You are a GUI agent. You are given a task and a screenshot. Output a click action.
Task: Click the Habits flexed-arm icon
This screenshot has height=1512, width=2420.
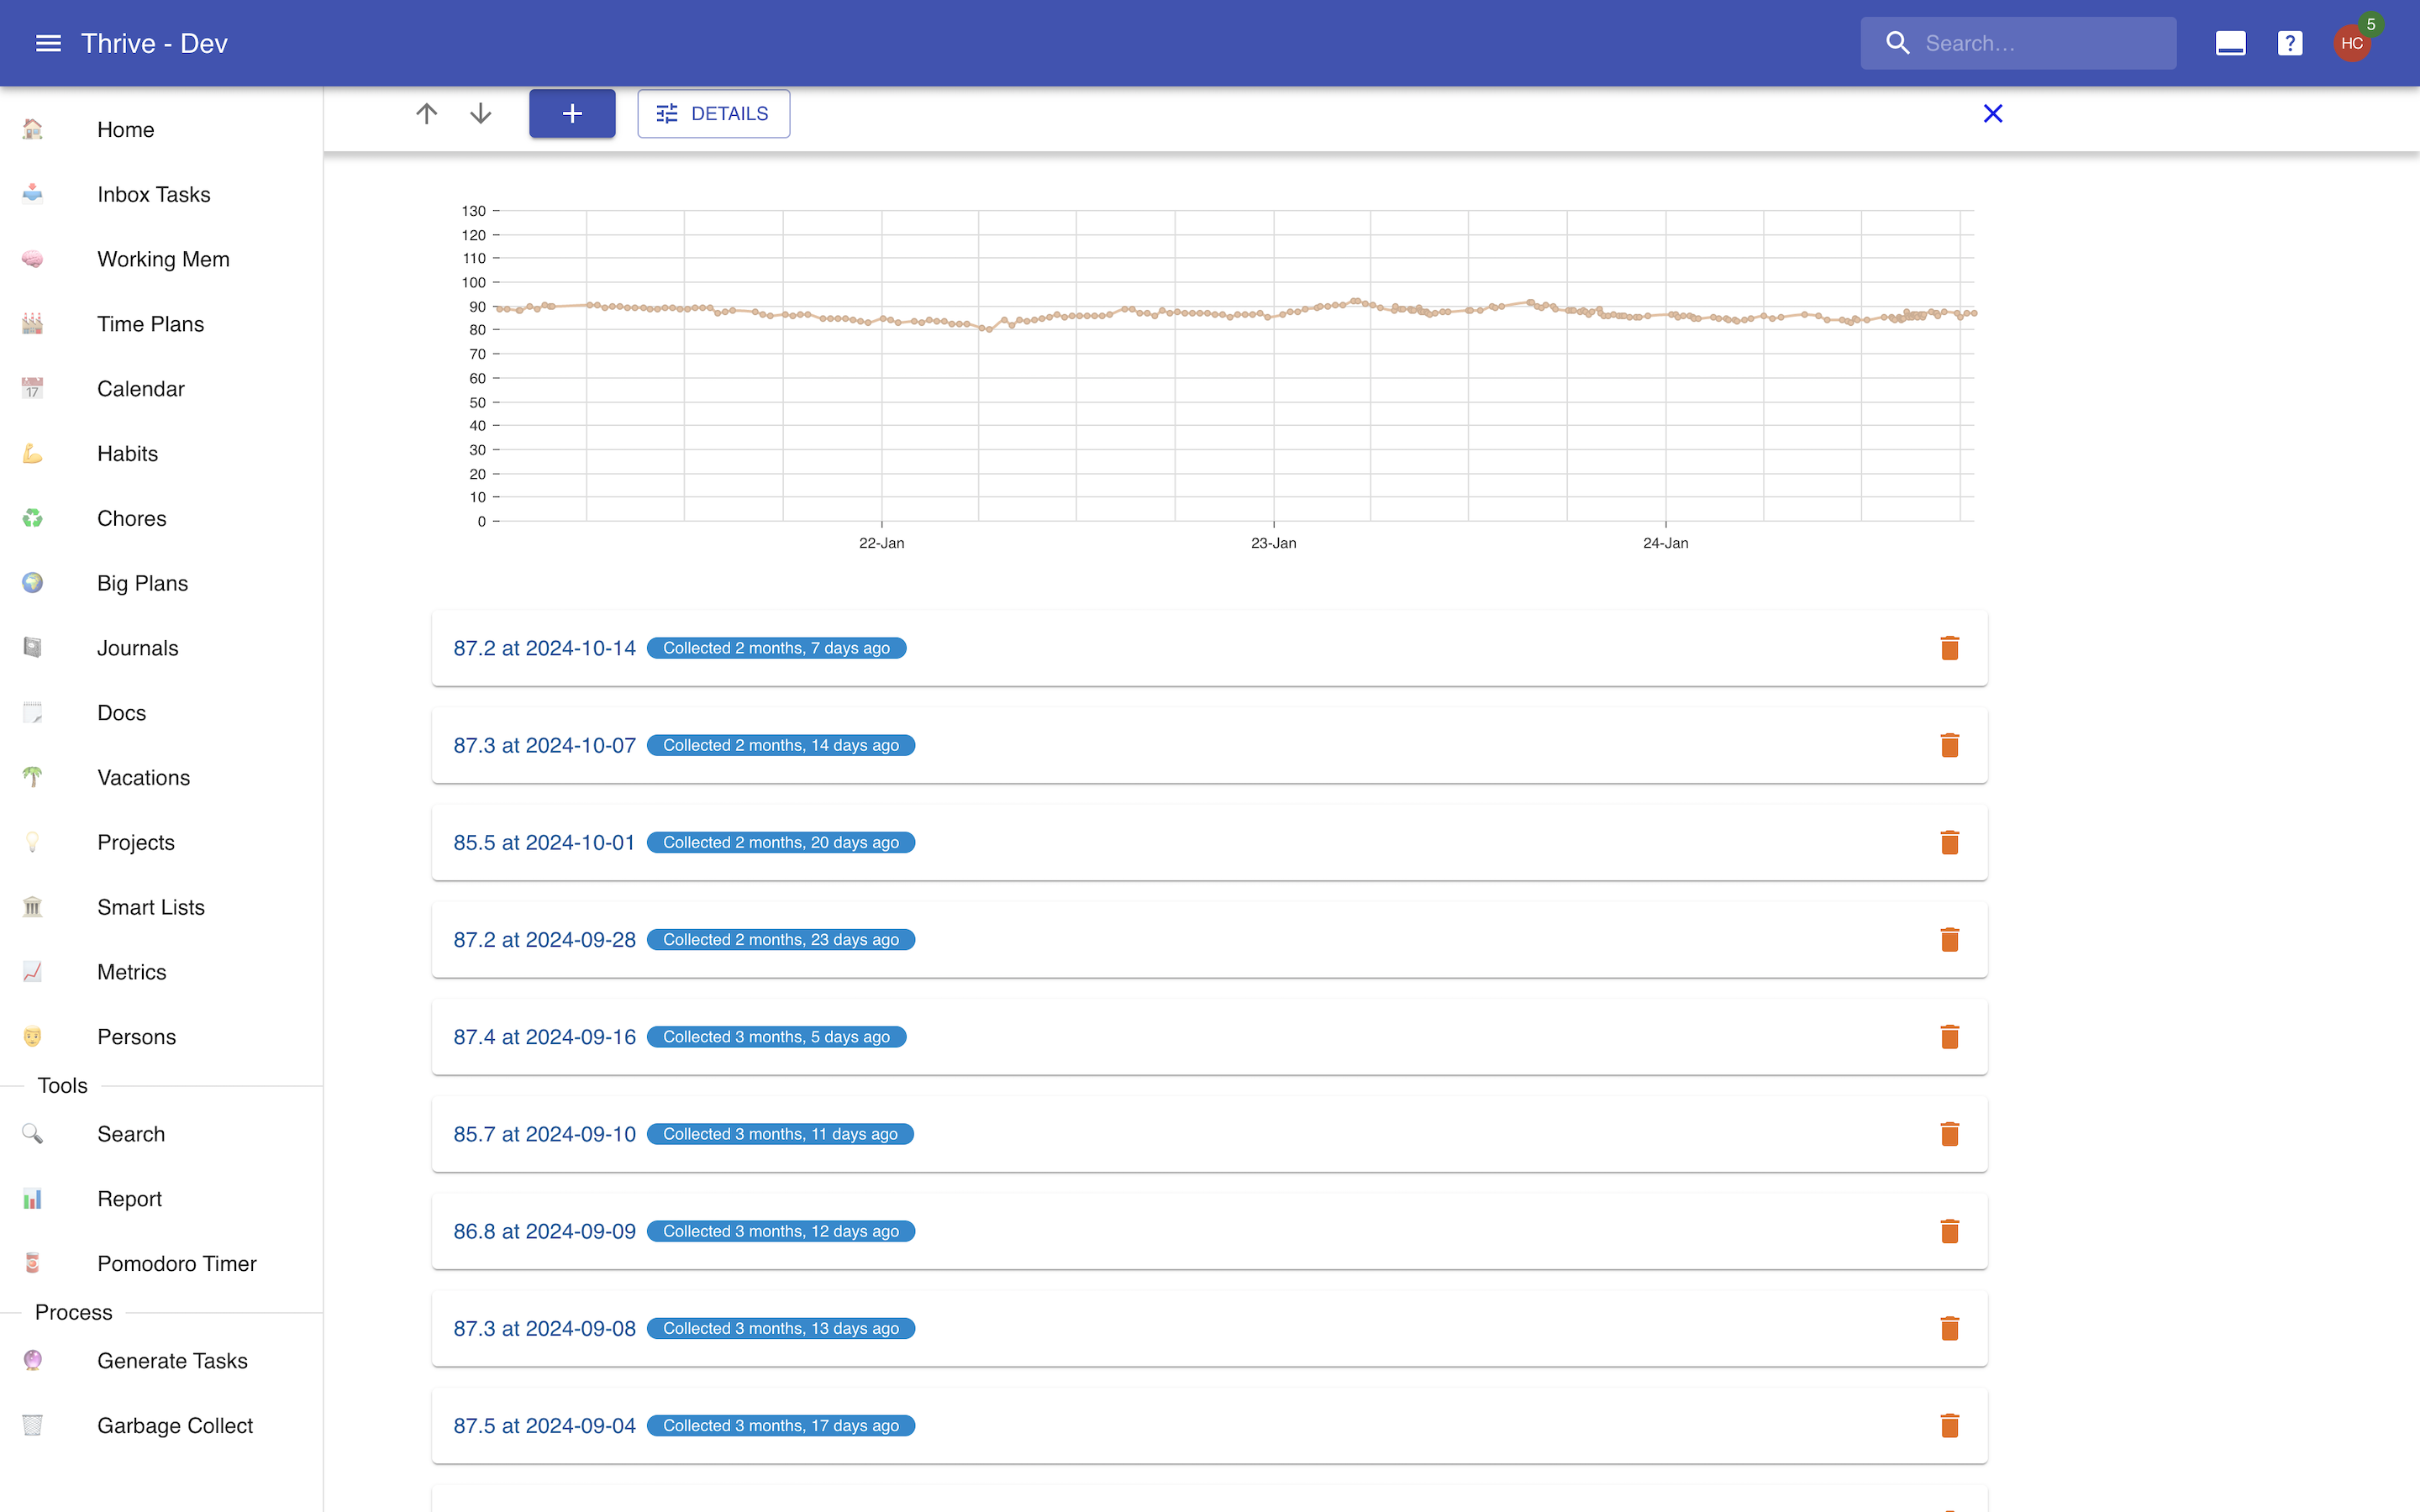pos(32,453)
